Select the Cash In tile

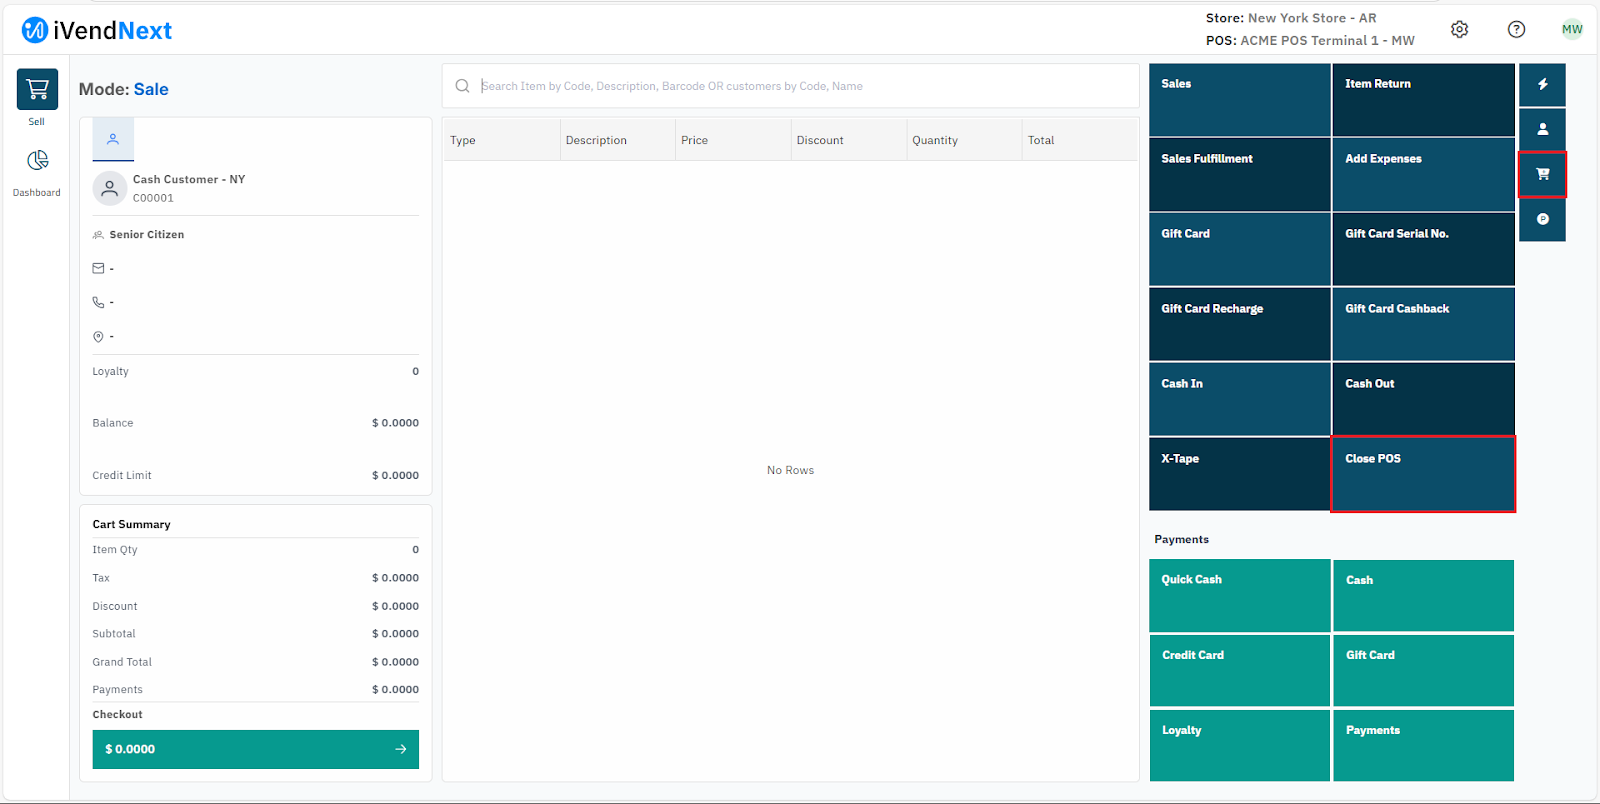[1240, 400]
